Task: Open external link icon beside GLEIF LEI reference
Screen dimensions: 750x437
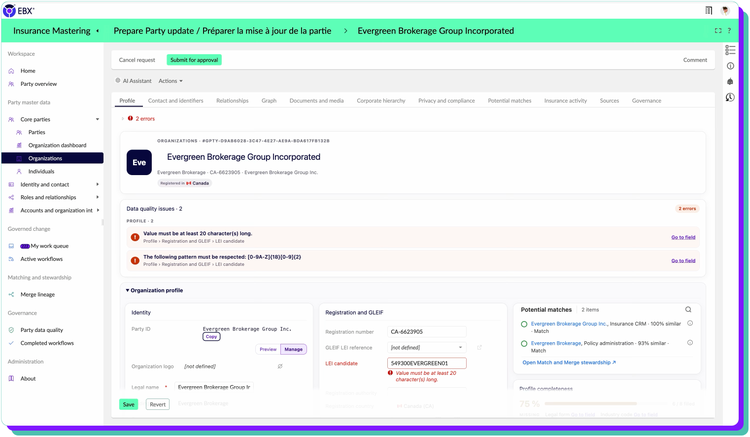Action: pos(479,348)
